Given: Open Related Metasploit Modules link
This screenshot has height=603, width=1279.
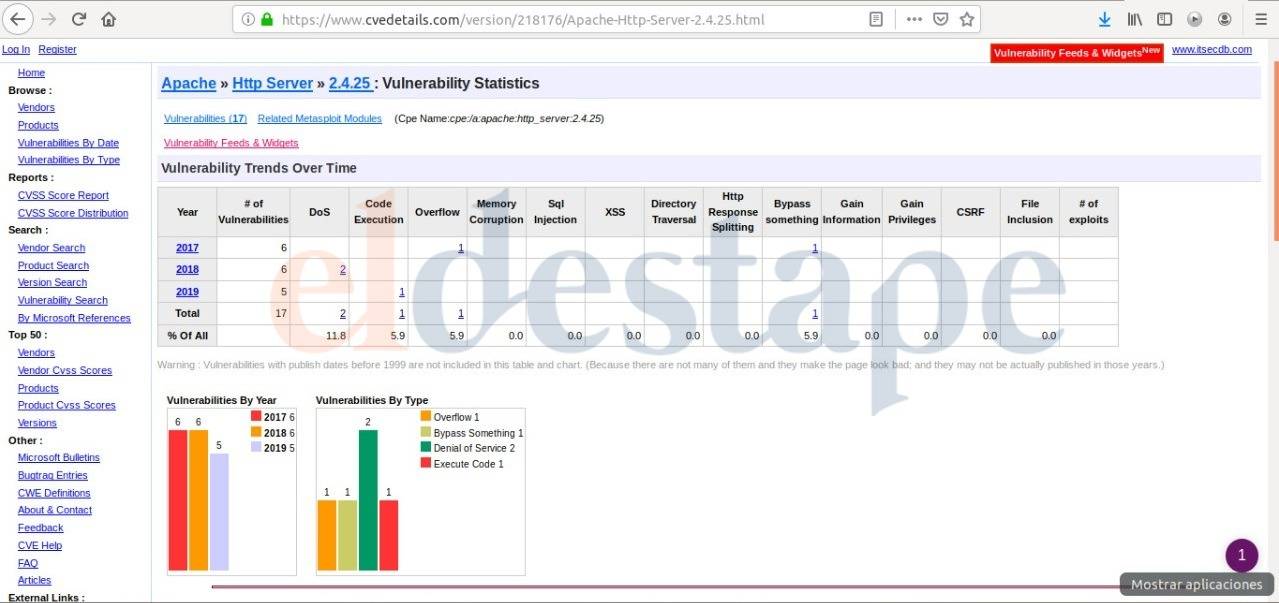Looking at the screenshot, I should pyautogui.click(x=320, y=118).
